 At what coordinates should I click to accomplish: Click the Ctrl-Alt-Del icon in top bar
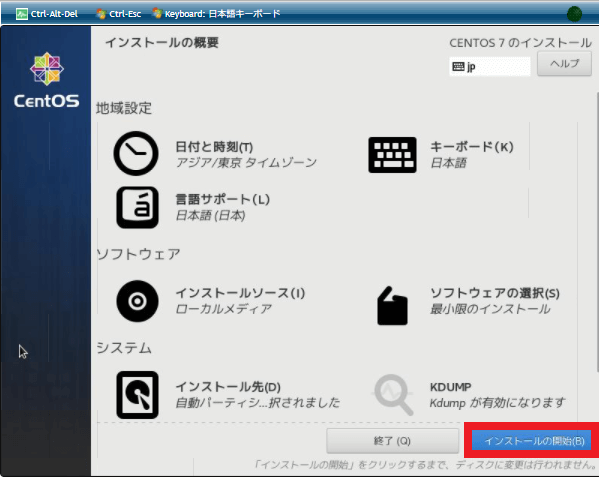pyautogui.click(x=22, y=14)
